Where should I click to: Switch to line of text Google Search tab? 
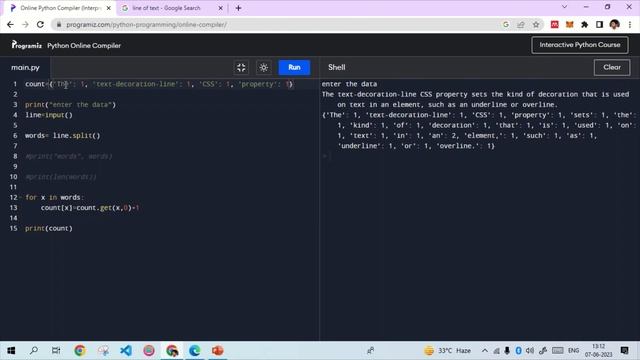(167, 8)
